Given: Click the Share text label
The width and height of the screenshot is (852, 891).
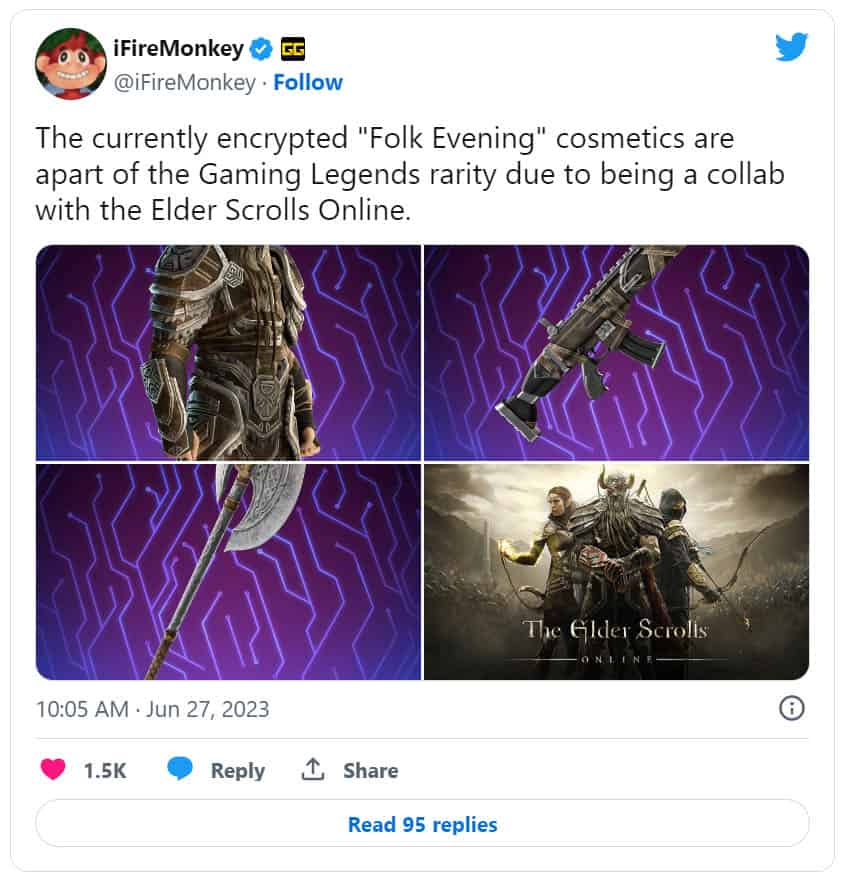Looking at the screenshot, I should click(371, 771).
